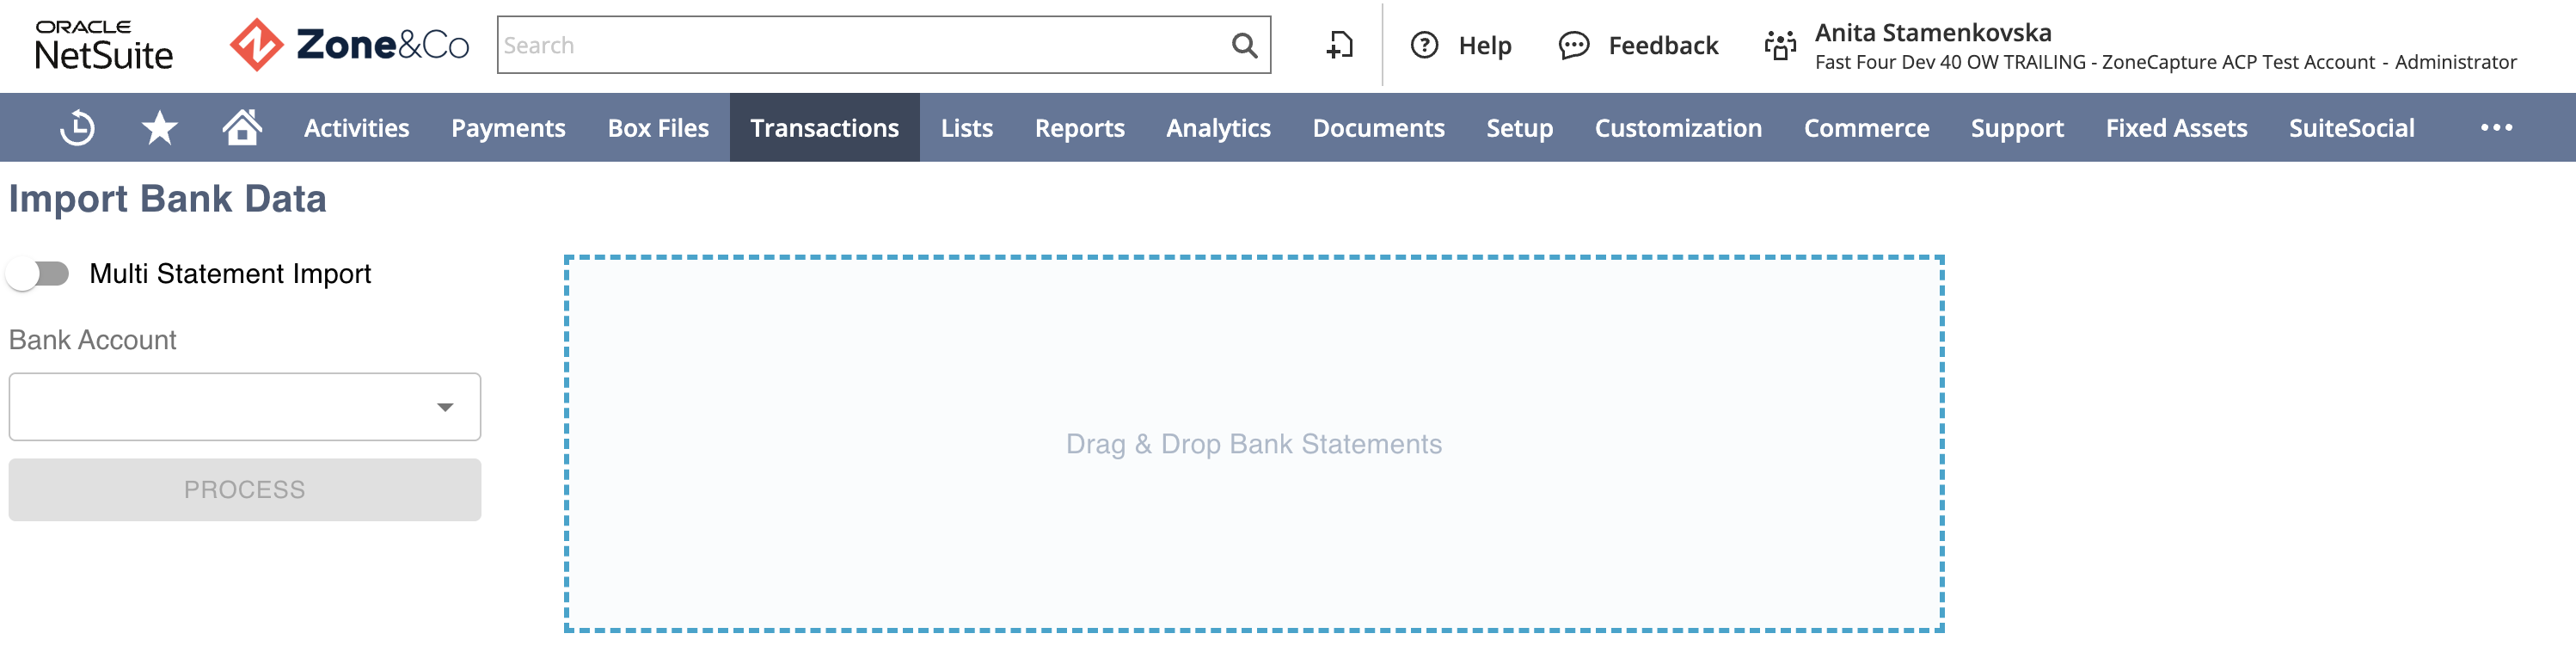Open the Box Files menu
The image size is (2576, 652).
(658, 128)
